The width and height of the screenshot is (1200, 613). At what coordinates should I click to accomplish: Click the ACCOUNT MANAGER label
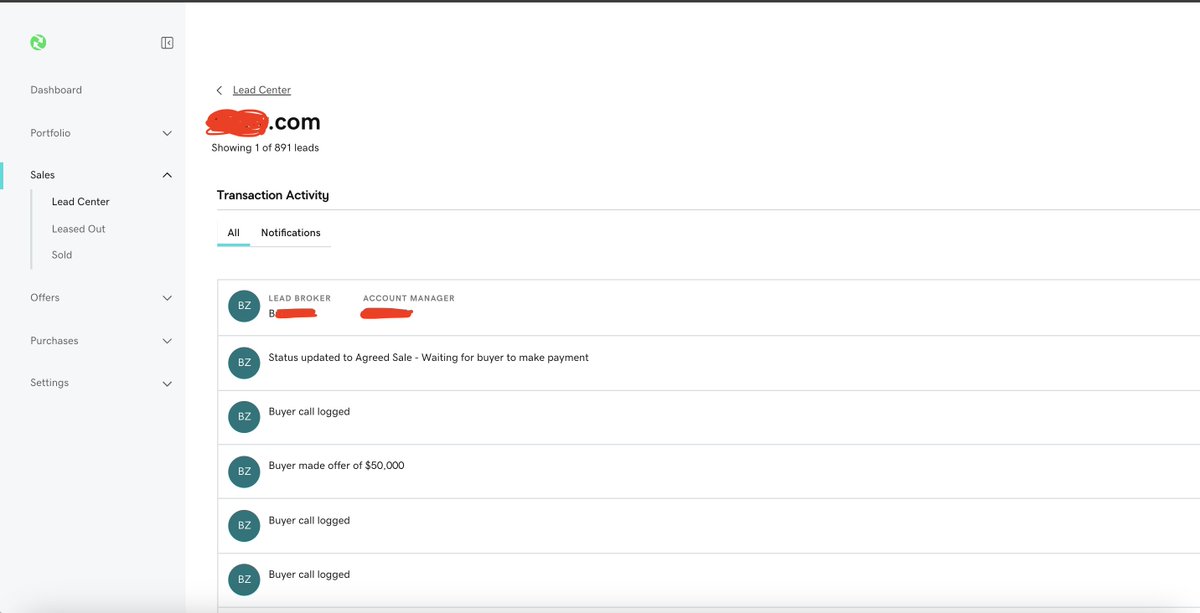click(409, 298)
